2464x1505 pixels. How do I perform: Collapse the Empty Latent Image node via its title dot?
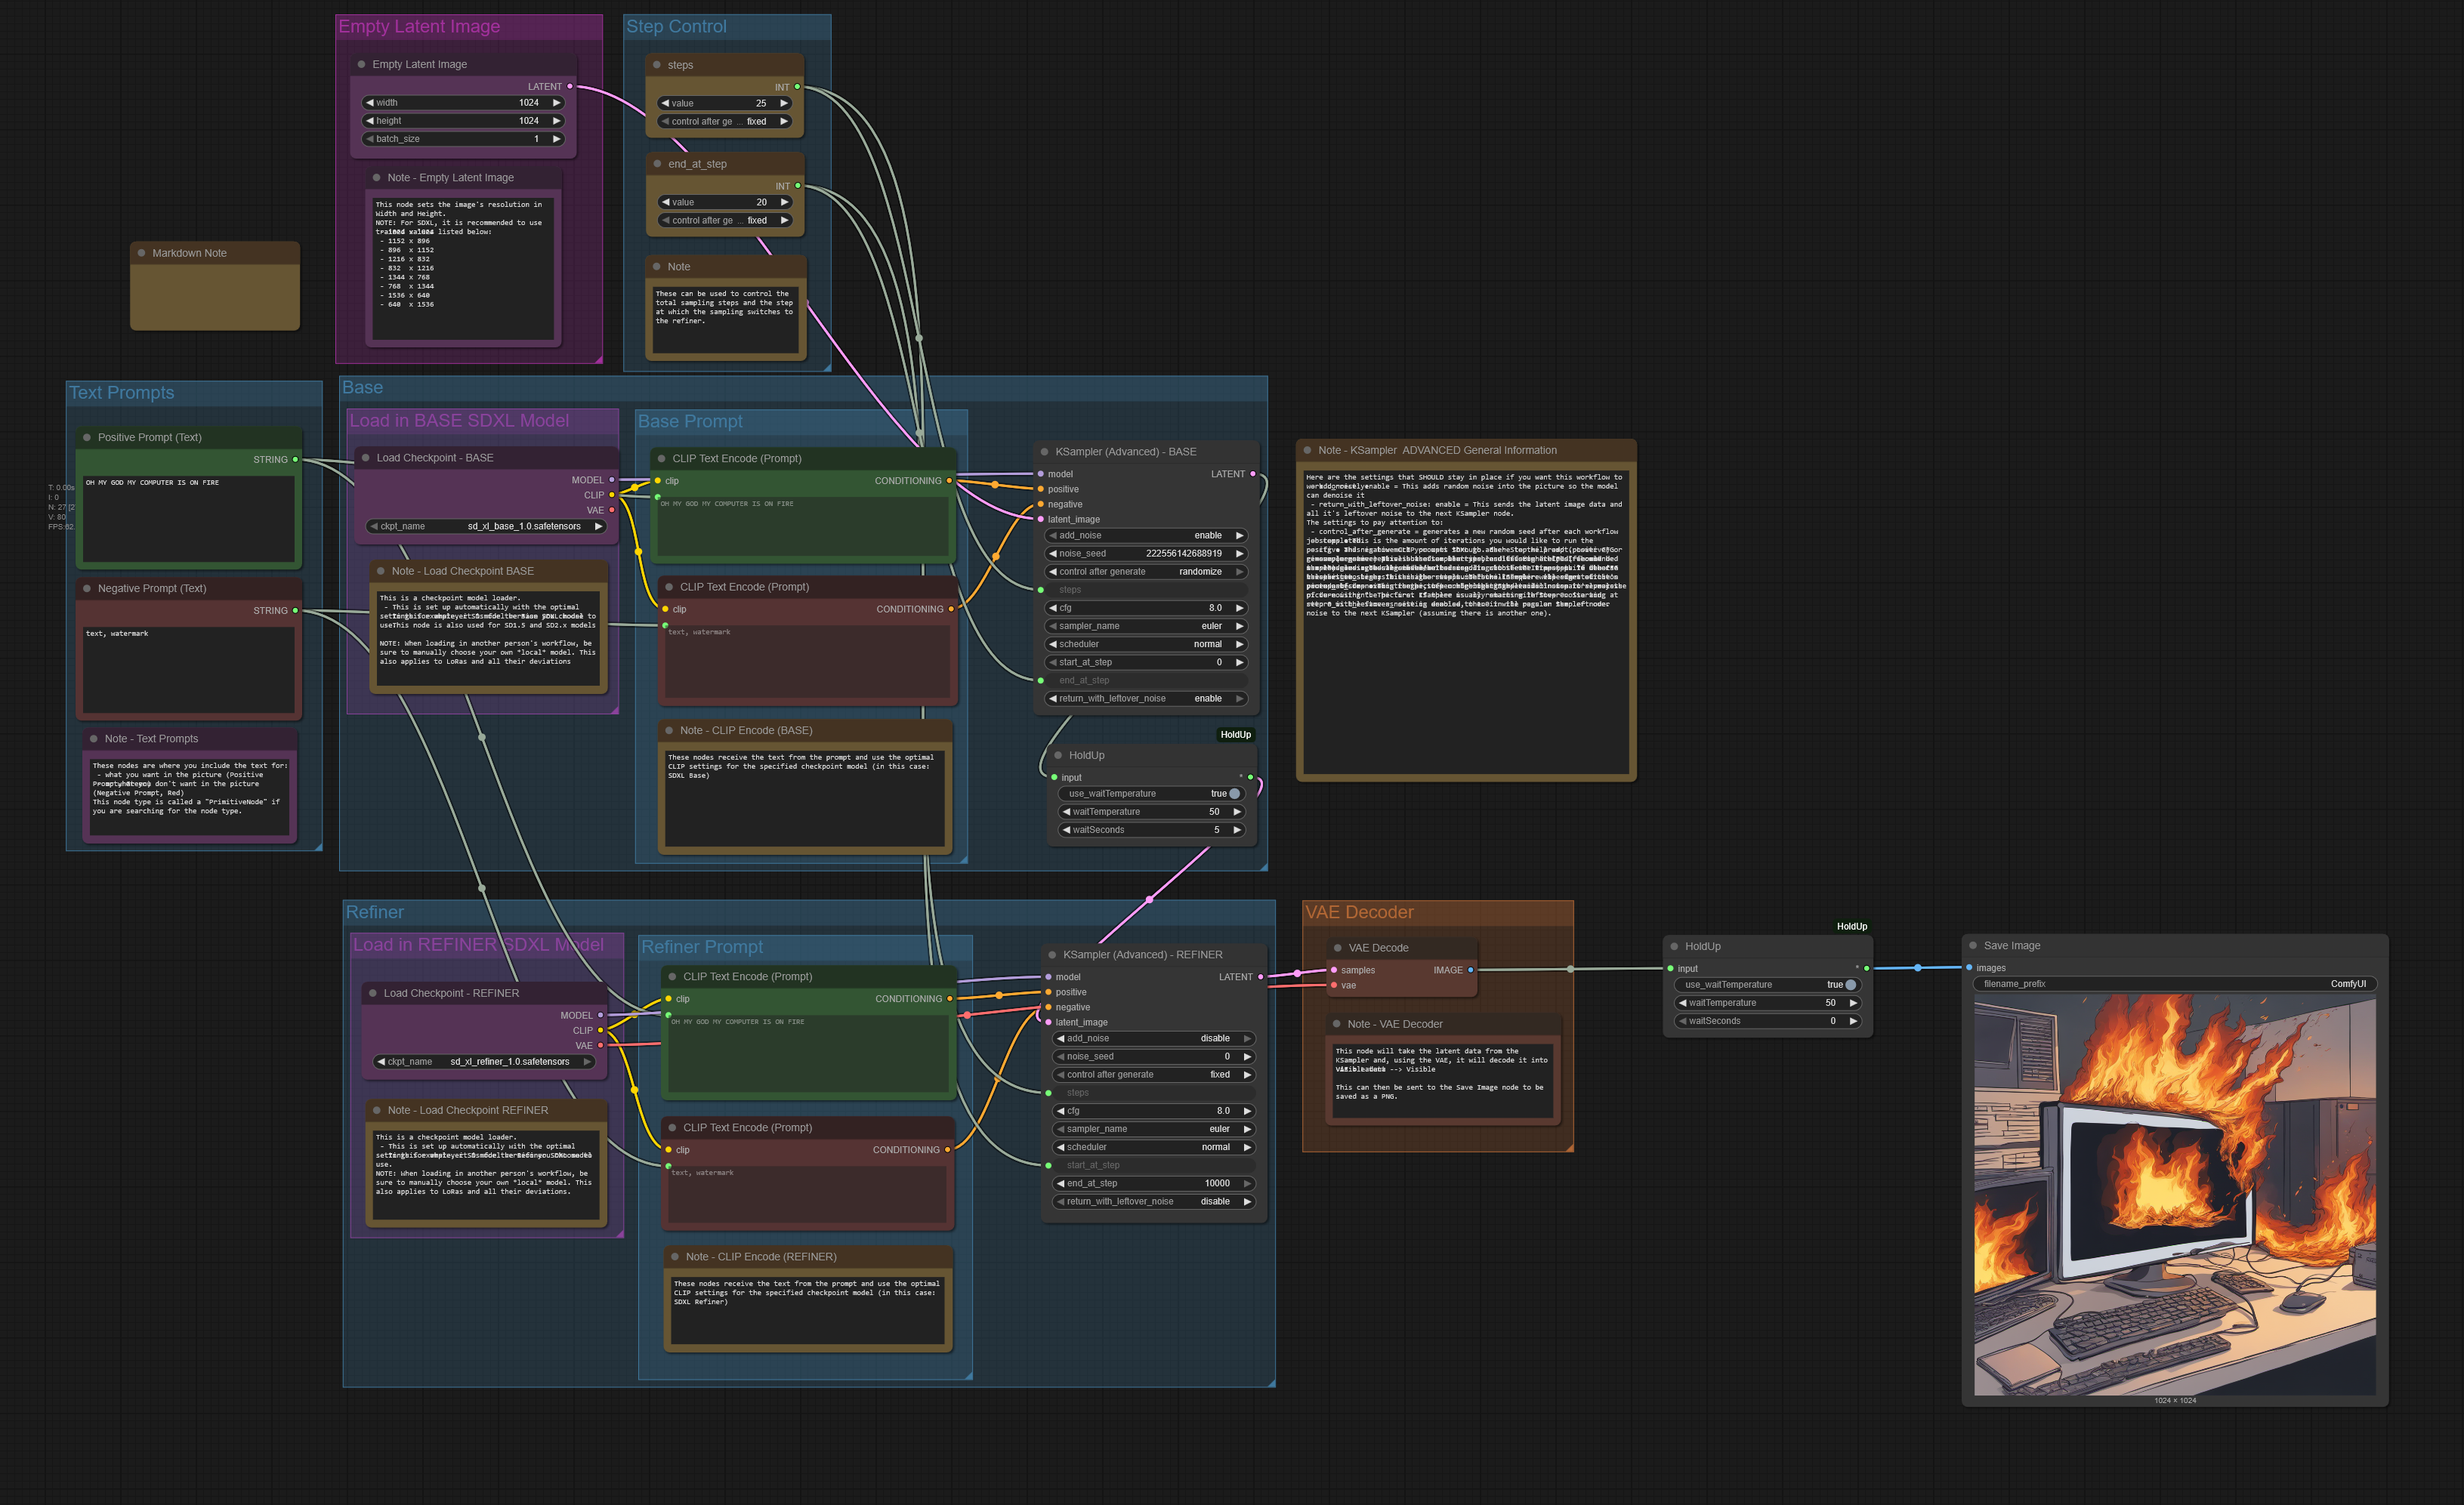tap(361, 64)
